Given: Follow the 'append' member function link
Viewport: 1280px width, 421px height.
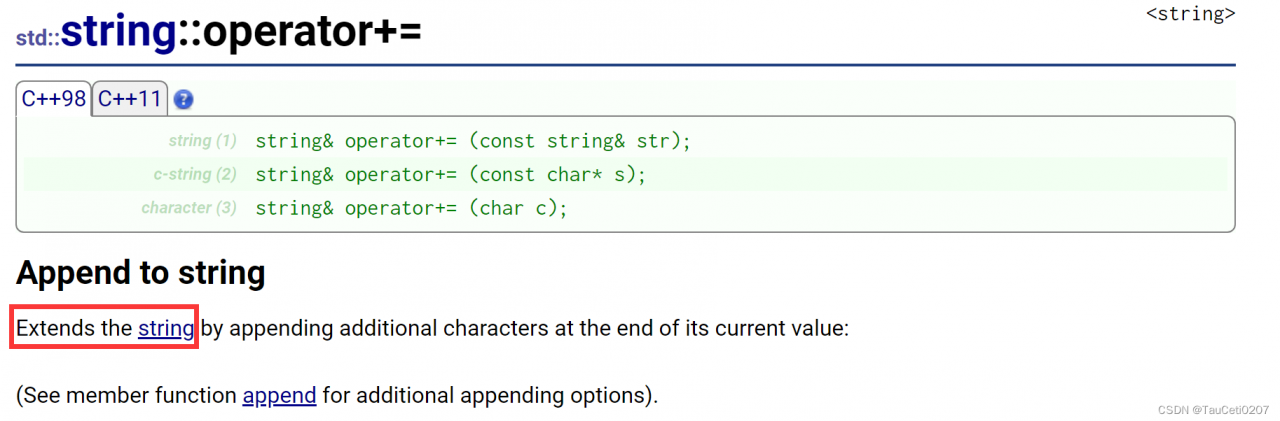Looking at the screenshot, I should click(279, 395).
